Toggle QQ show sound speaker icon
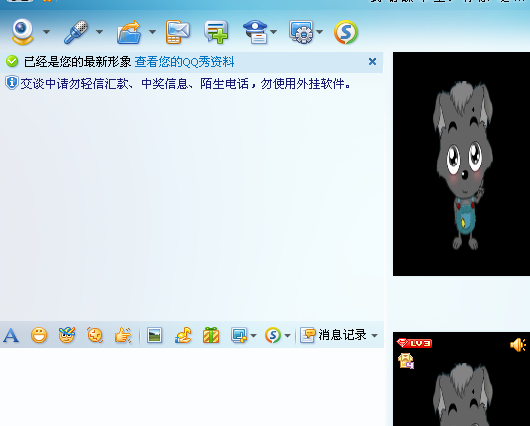The width and height of the screenshot is (530, 426). [x=518, y=345]
